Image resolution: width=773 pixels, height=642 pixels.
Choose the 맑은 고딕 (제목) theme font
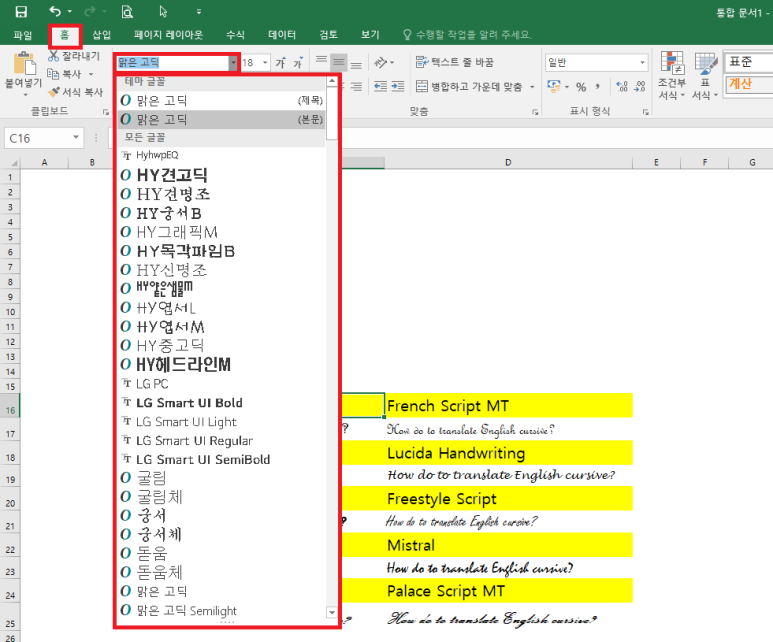point(221,100)
